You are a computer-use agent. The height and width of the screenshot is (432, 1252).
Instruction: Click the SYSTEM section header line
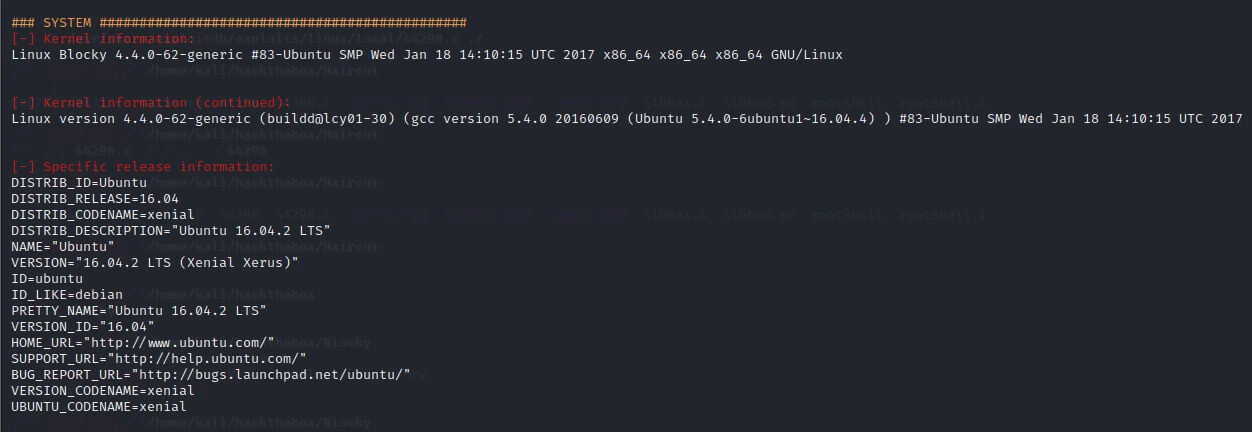[238, 22]
